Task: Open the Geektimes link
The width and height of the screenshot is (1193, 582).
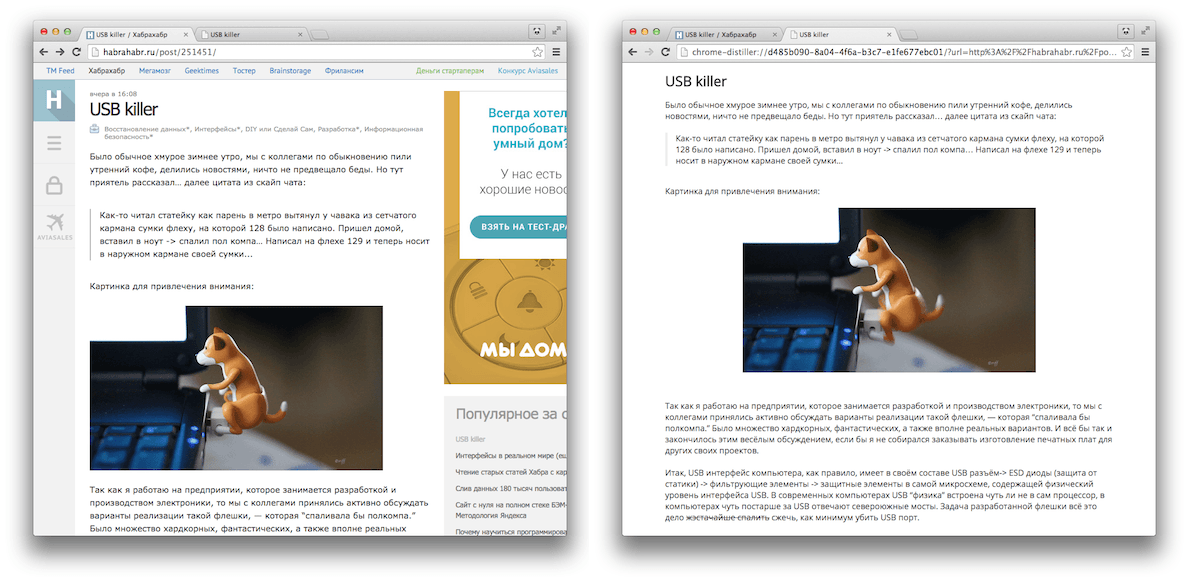Action: point(202,71)
